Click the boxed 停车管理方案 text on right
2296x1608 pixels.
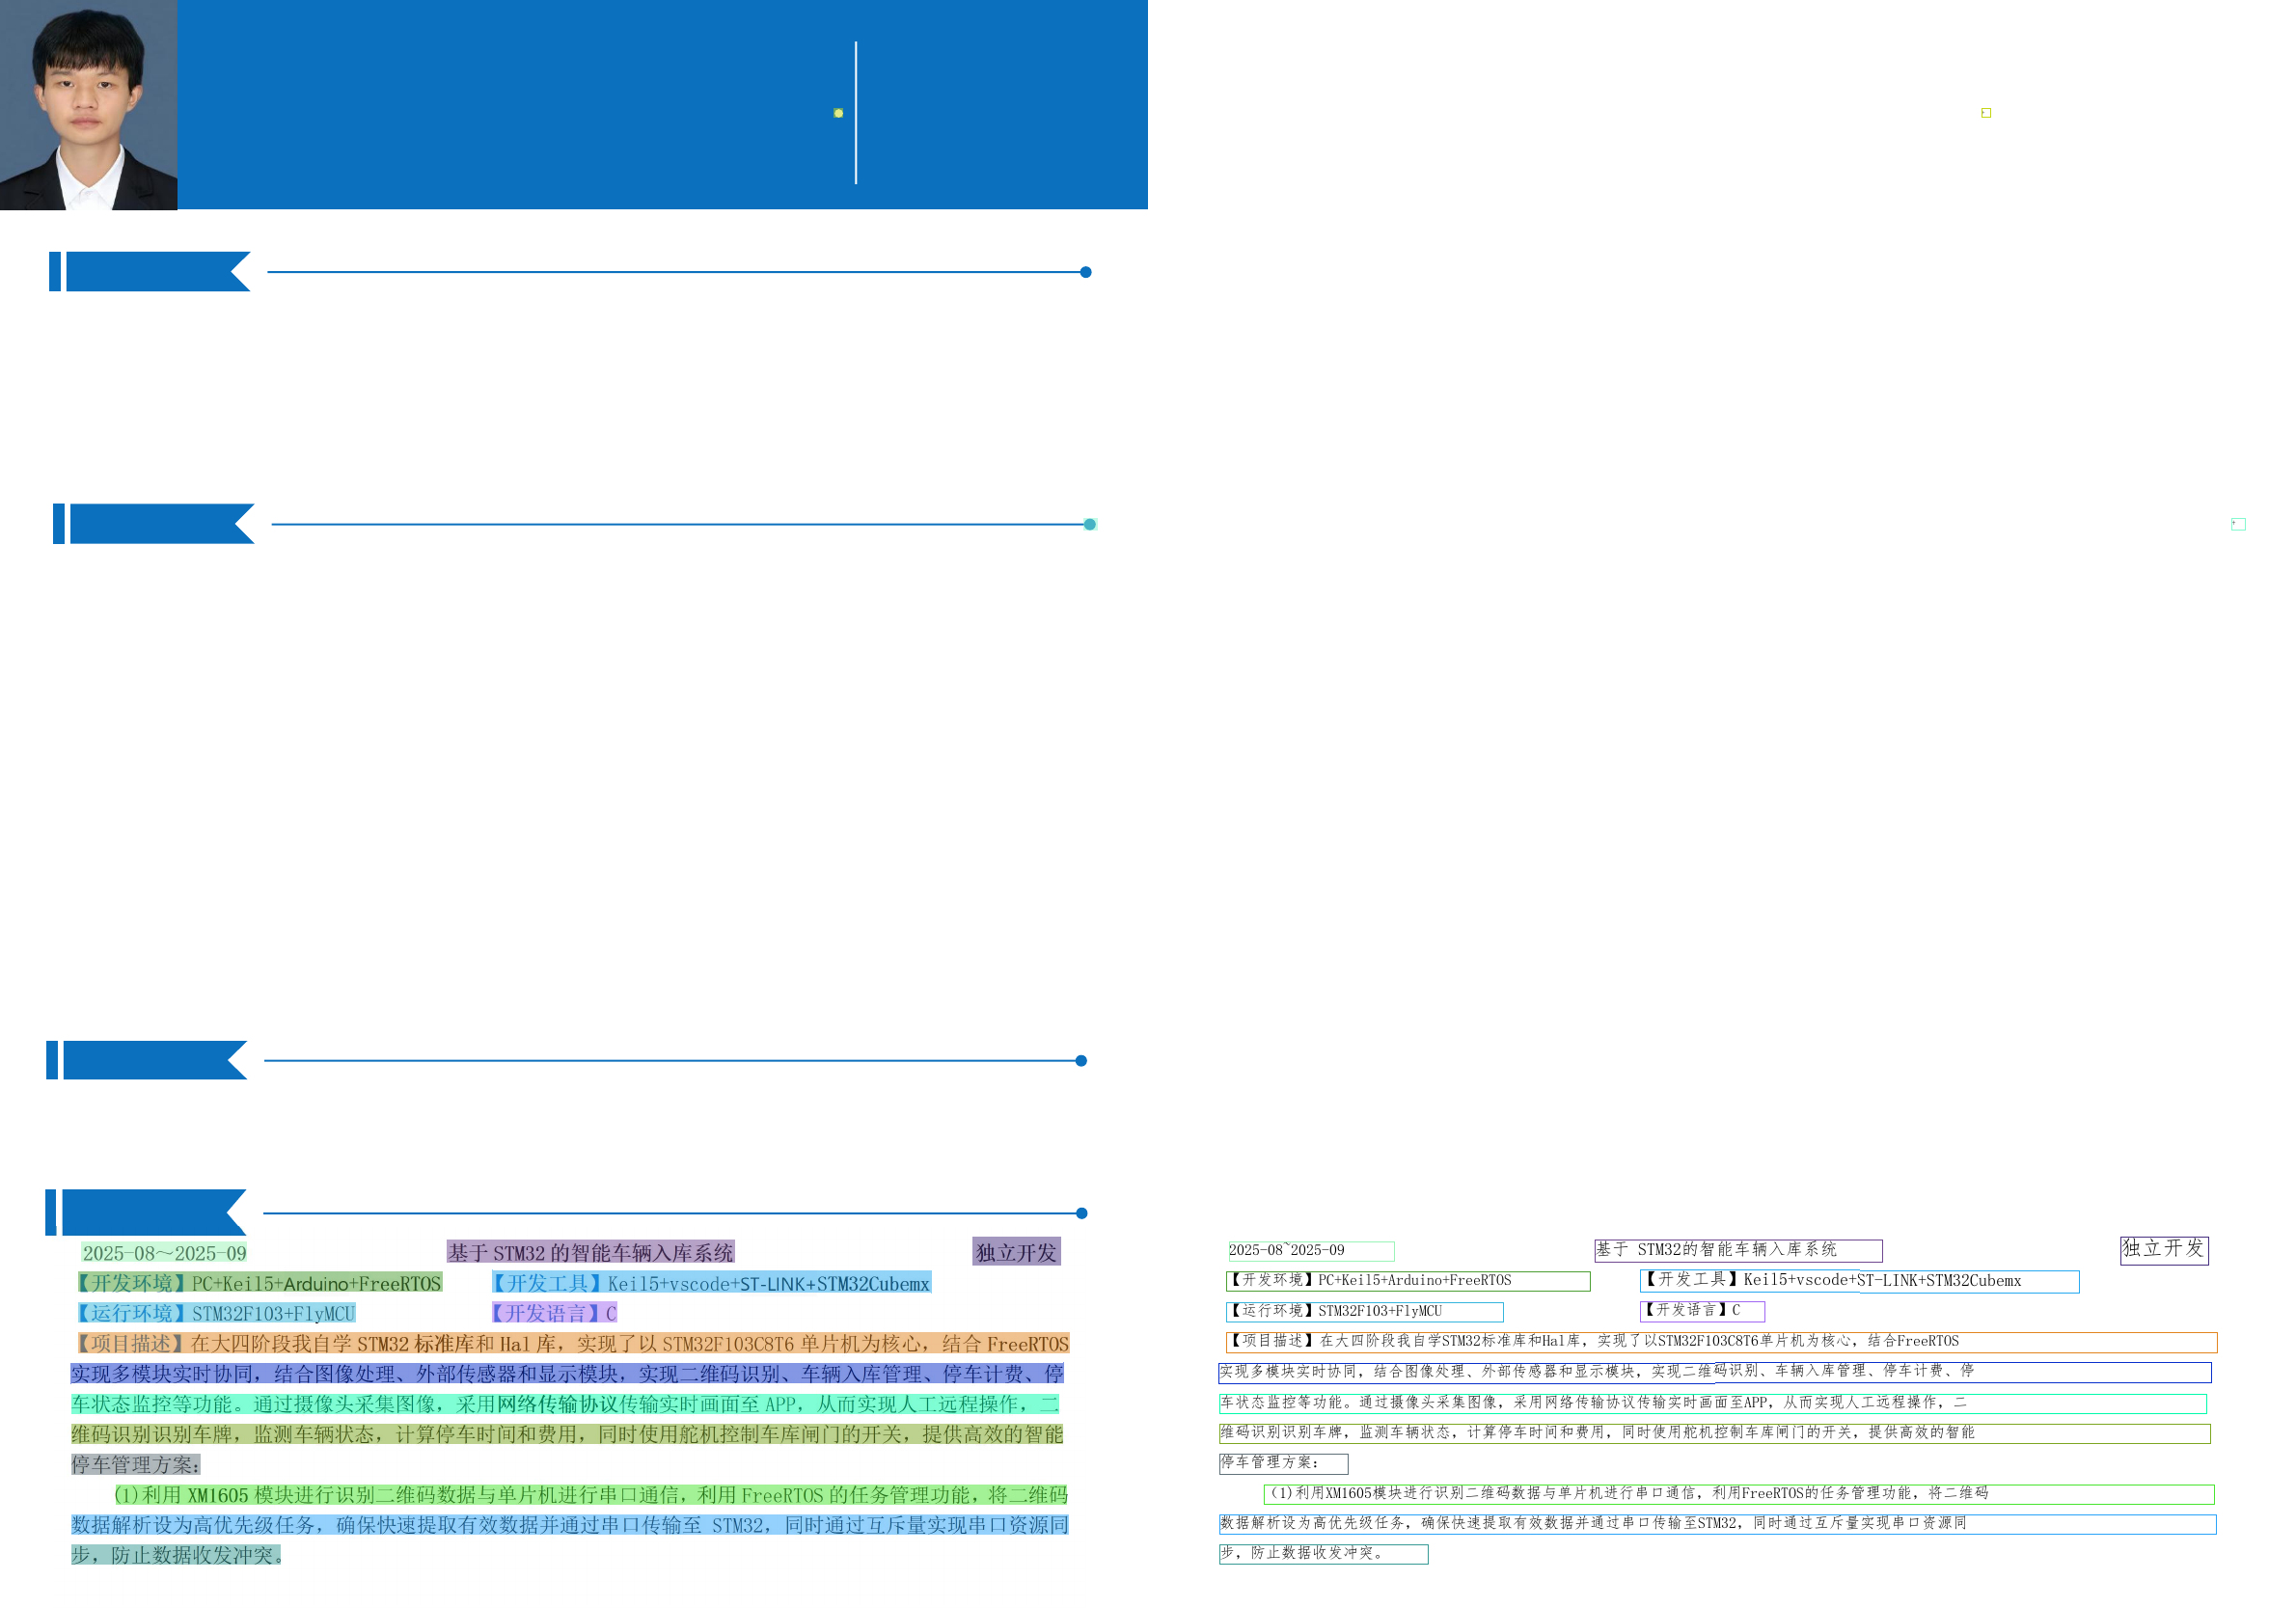point(1282,1463)
